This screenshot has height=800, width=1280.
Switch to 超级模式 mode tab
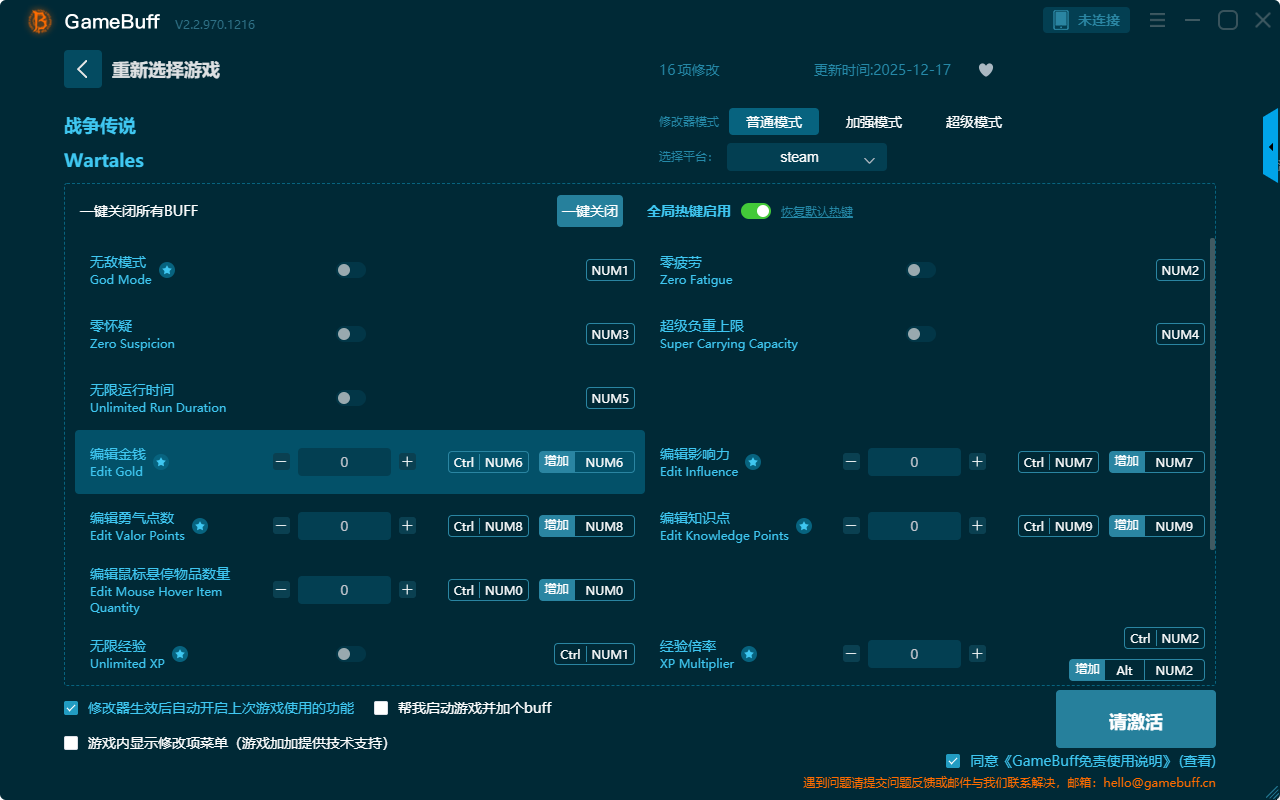point(973,122)
